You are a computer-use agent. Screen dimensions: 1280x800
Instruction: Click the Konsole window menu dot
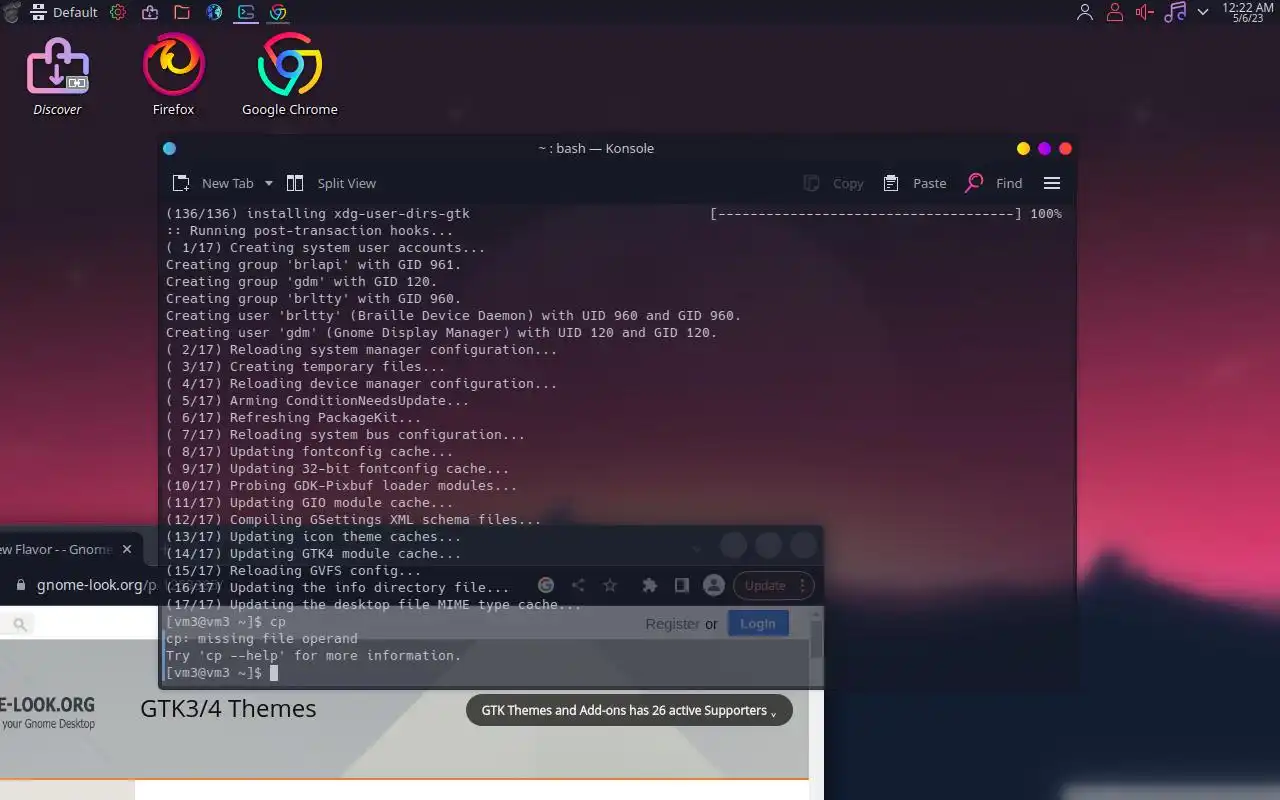pyautogui.click(x=169, y=148)
